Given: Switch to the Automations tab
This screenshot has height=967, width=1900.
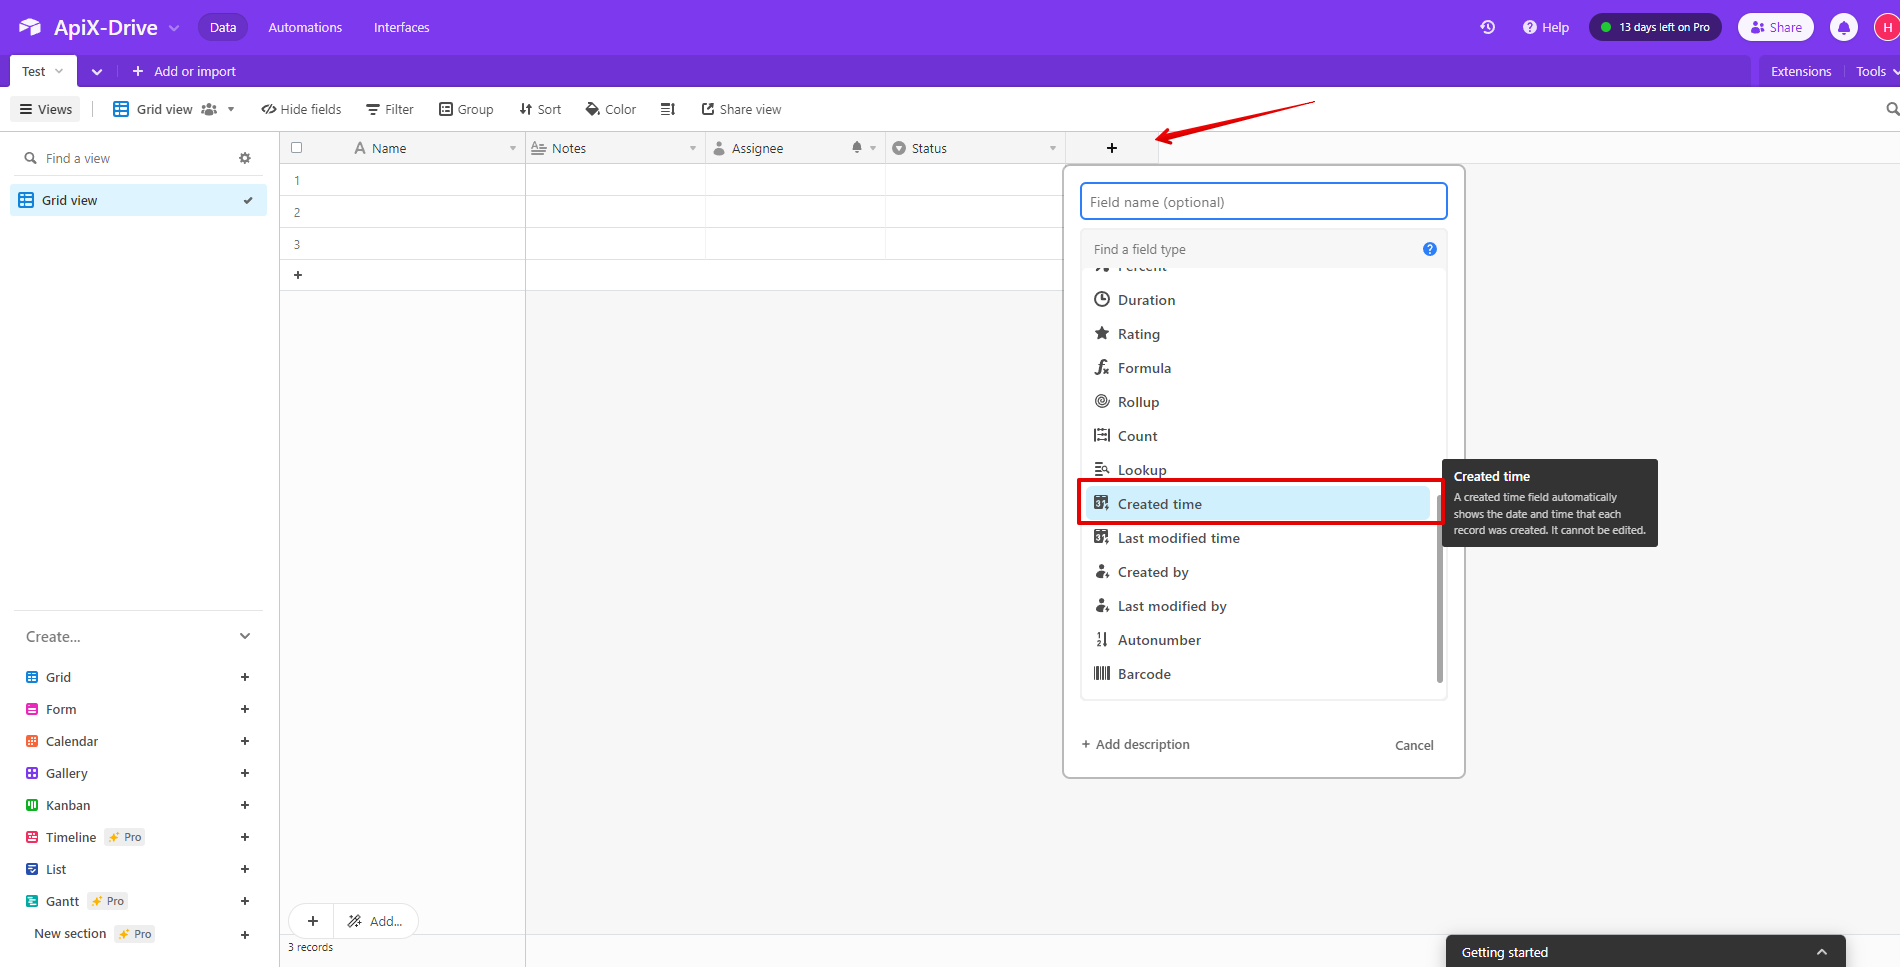Looking at the screenshot, I should [x=305, y=27].
